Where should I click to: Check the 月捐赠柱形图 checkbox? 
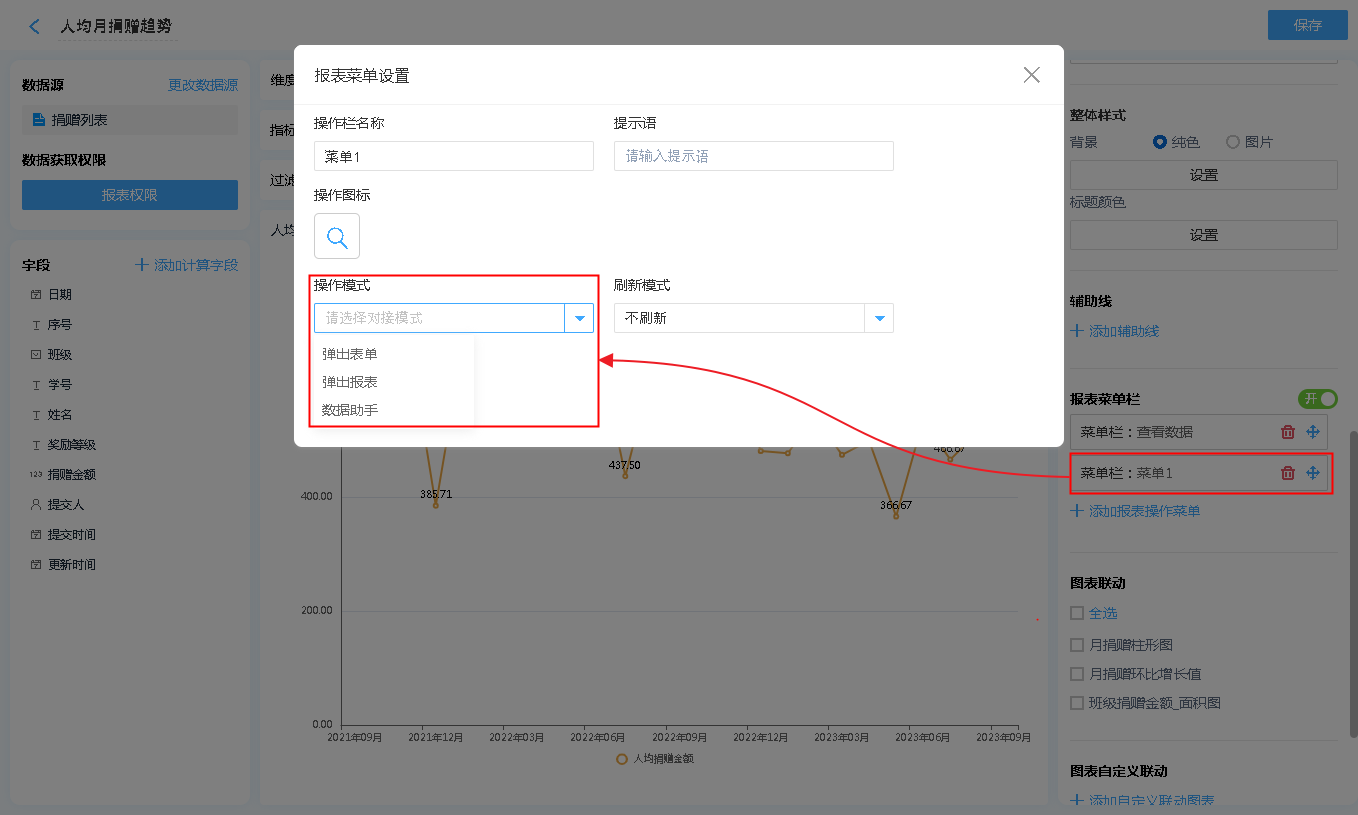pos(1077,645)
